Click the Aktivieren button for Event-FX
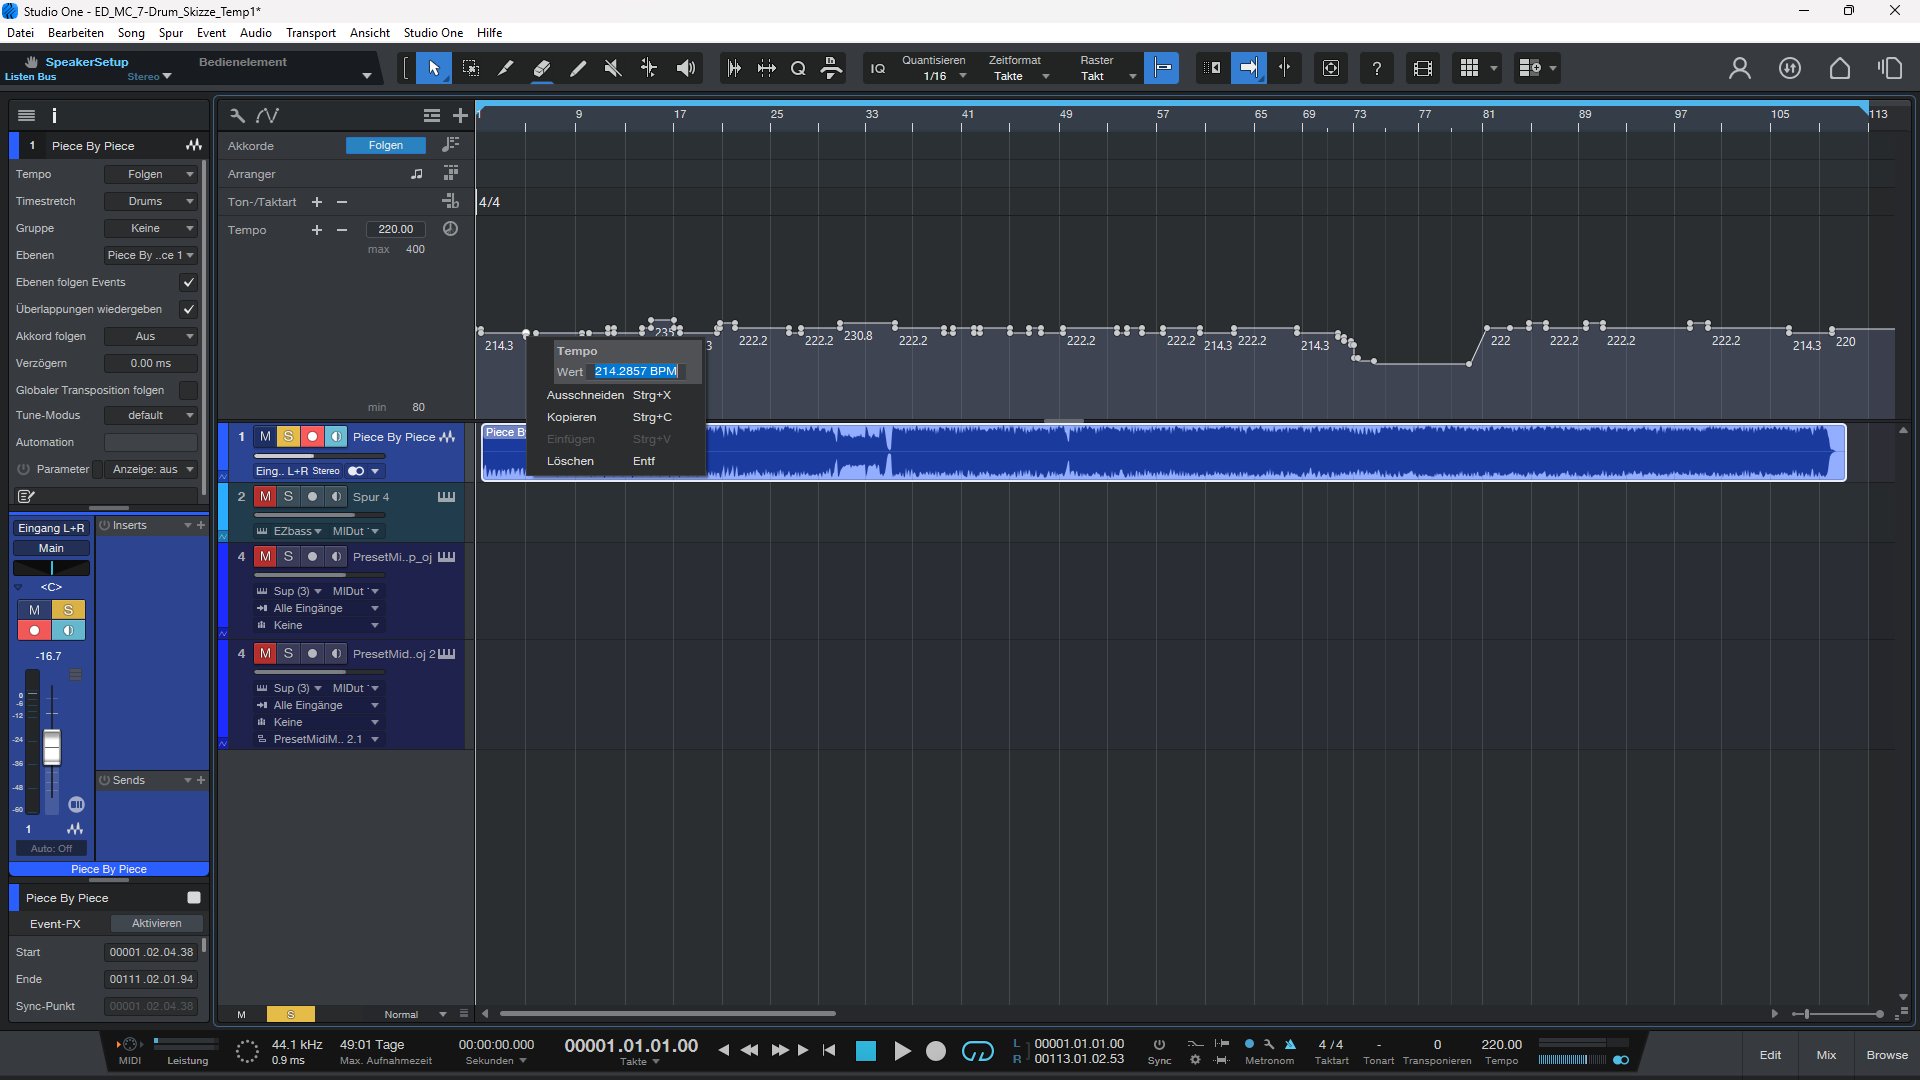 [156, 923]
